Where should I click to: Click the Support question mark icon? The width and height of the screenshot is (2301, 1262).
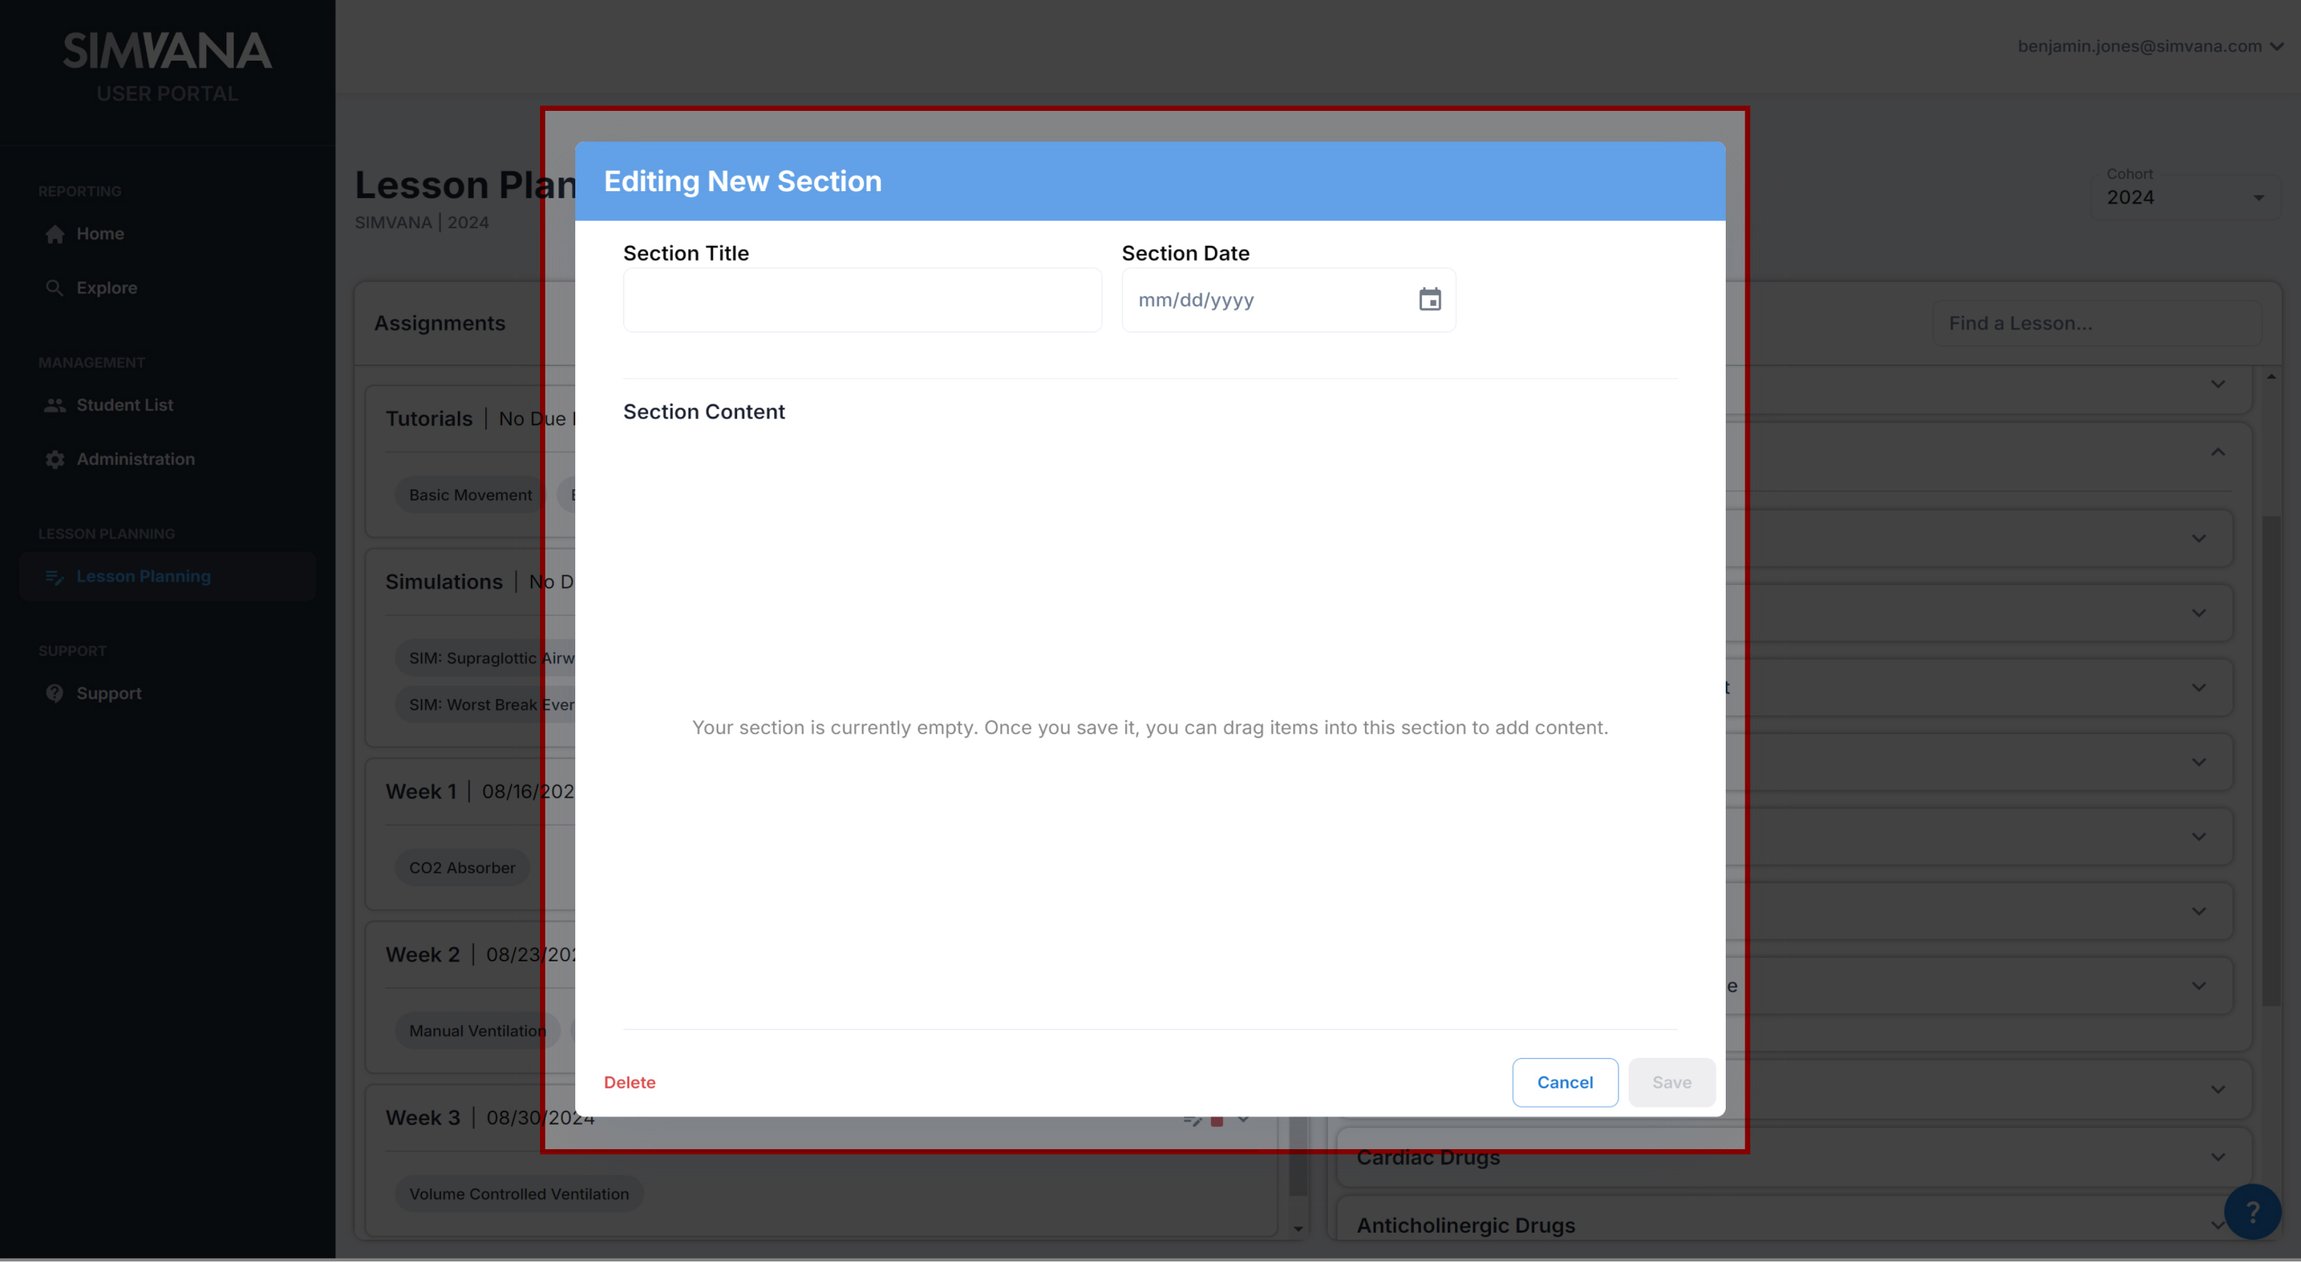coord(55,692)
